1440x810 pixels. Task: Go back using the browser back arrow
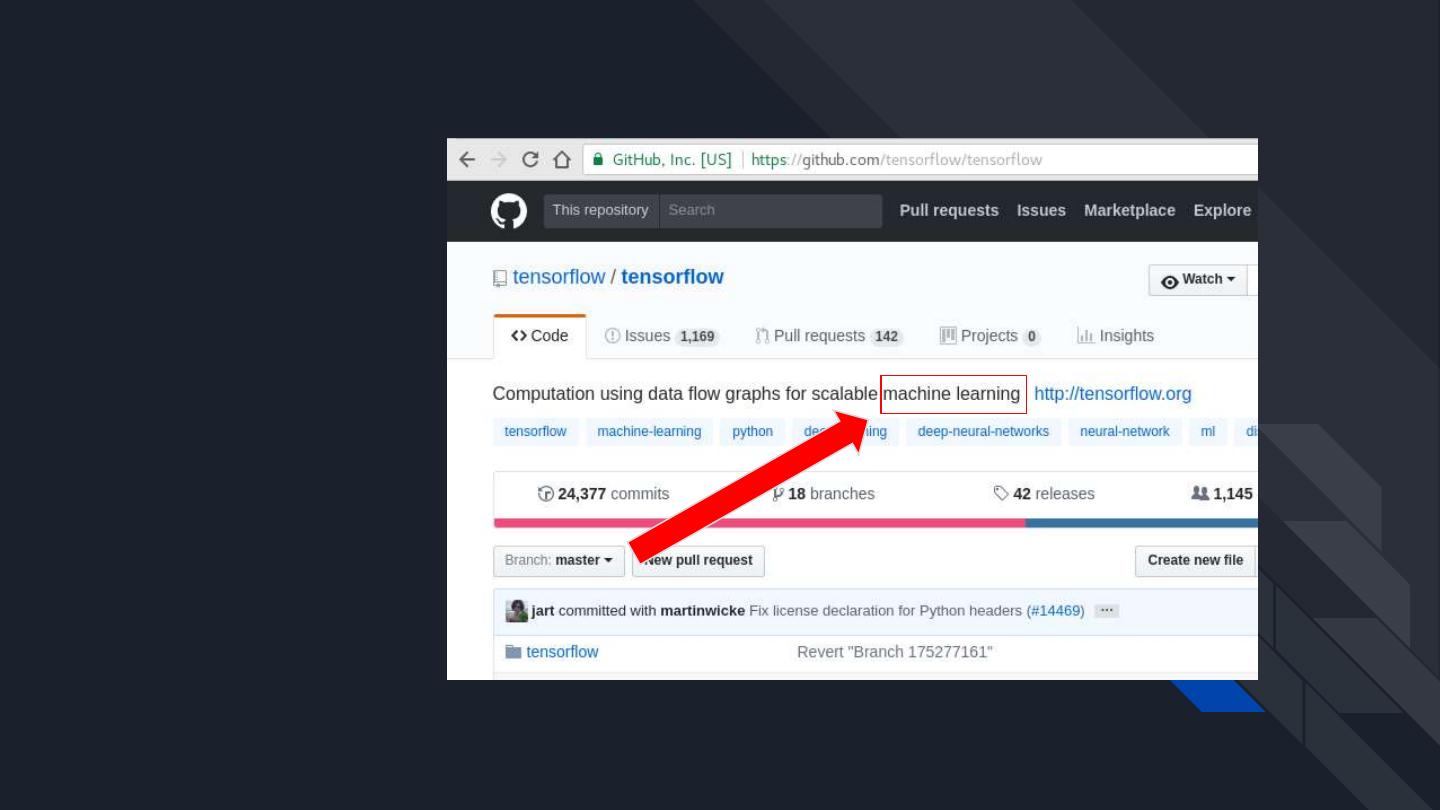click(466, 160)
